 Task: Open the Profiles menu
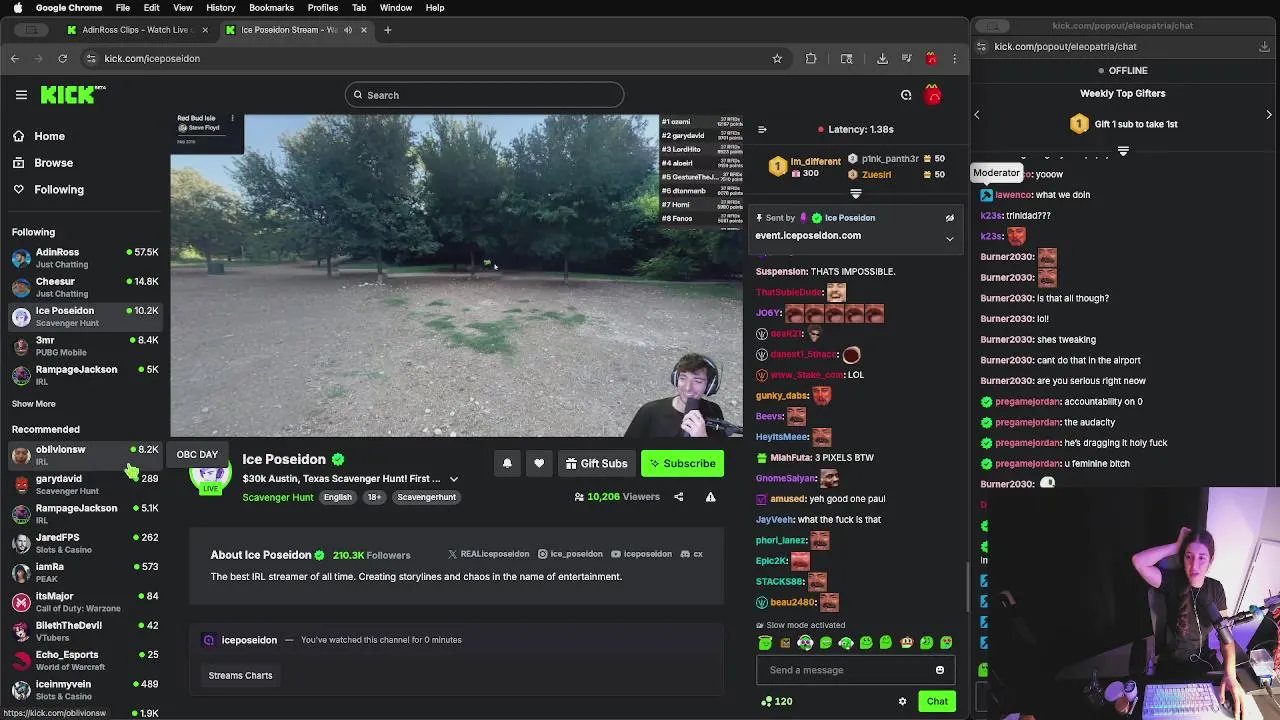[322, 8]
